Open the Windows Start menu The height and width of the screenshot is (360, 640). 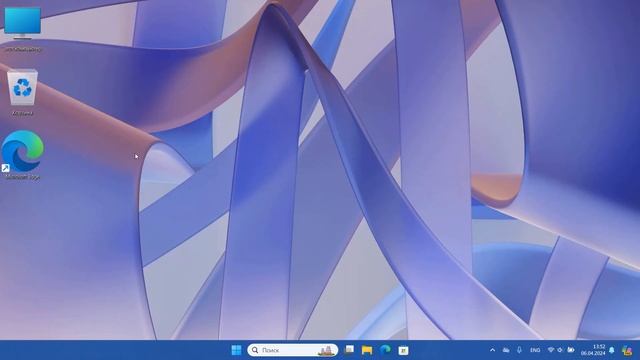coord(236,350)
